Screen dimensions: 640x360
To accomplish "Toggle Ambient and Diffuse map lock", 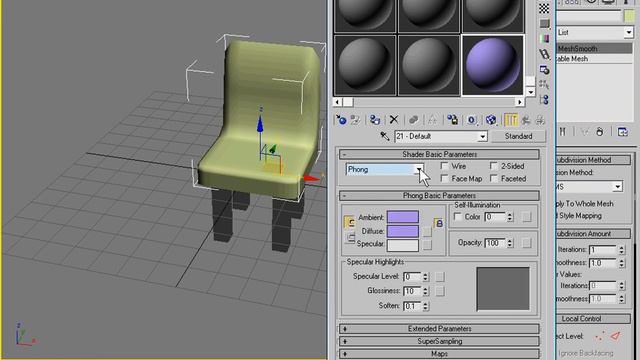I will (439, 223).
